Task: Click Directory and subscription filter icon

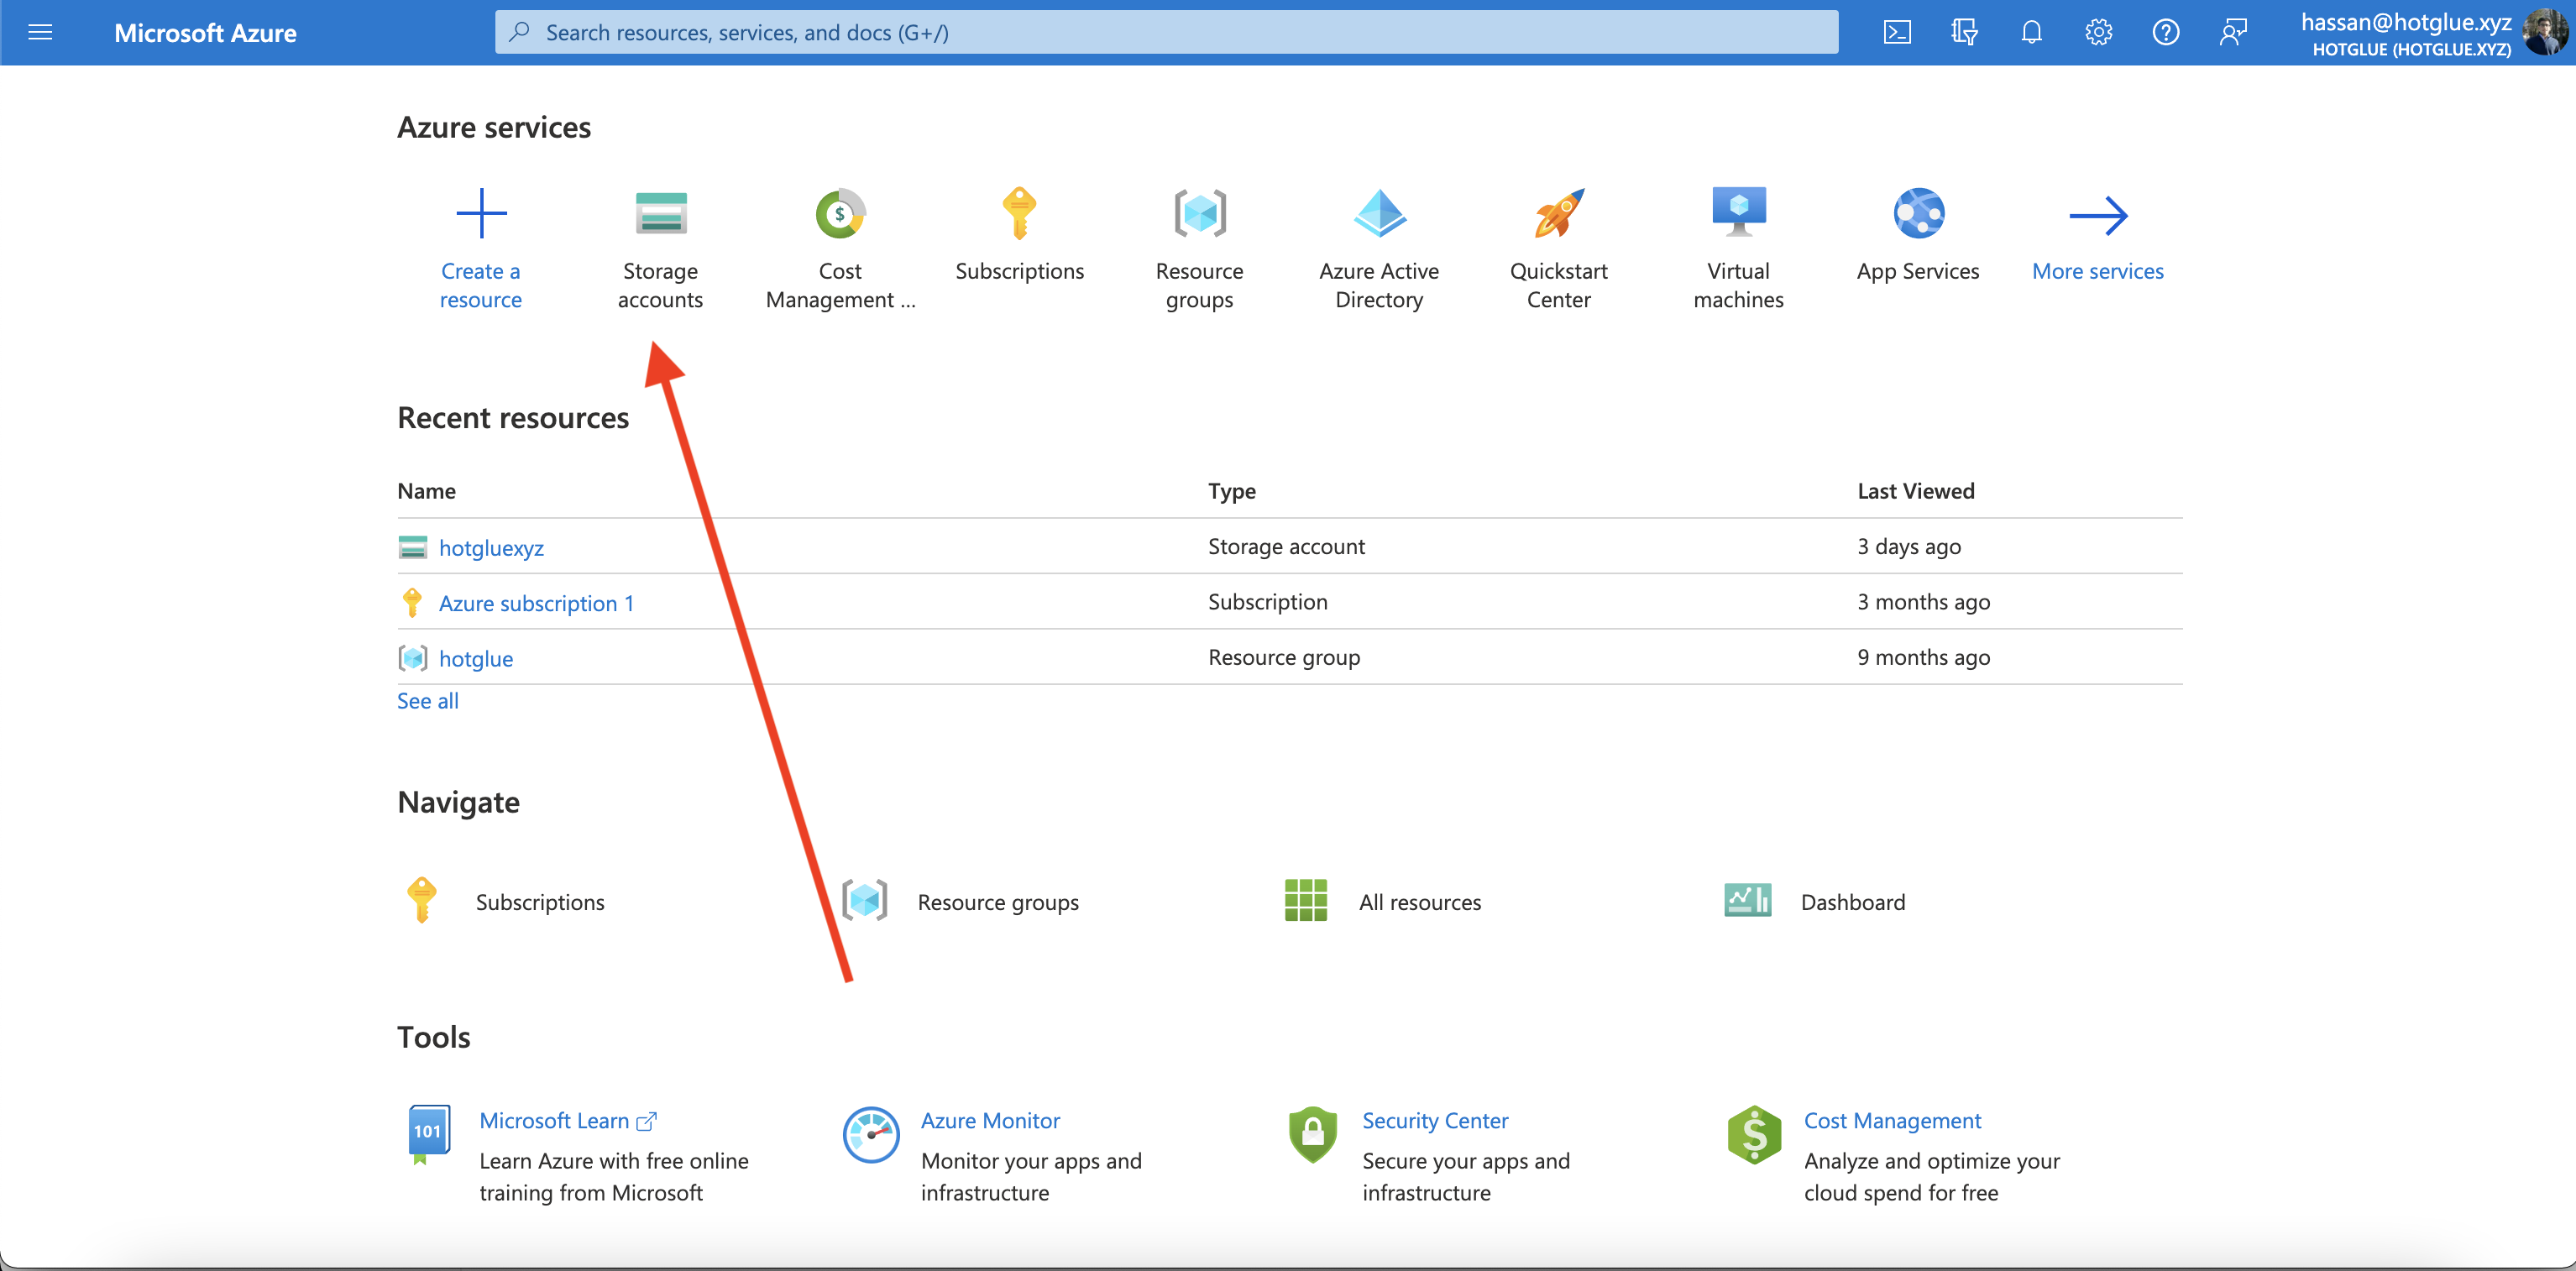Action: [1964, 33]
